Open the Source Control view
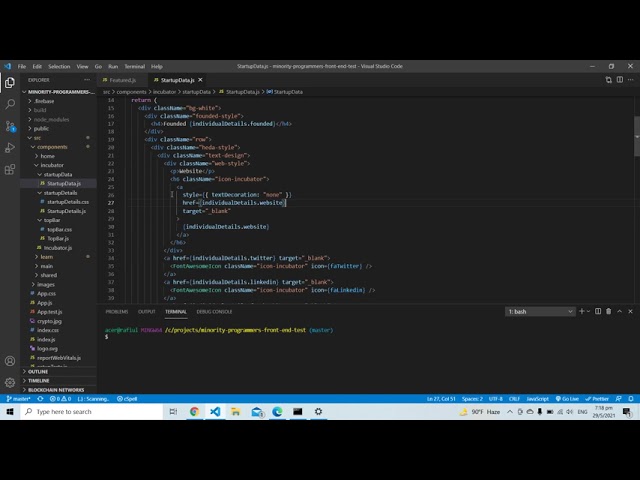The width and height of the screenshot is (640, 480). tap(10, 126)
